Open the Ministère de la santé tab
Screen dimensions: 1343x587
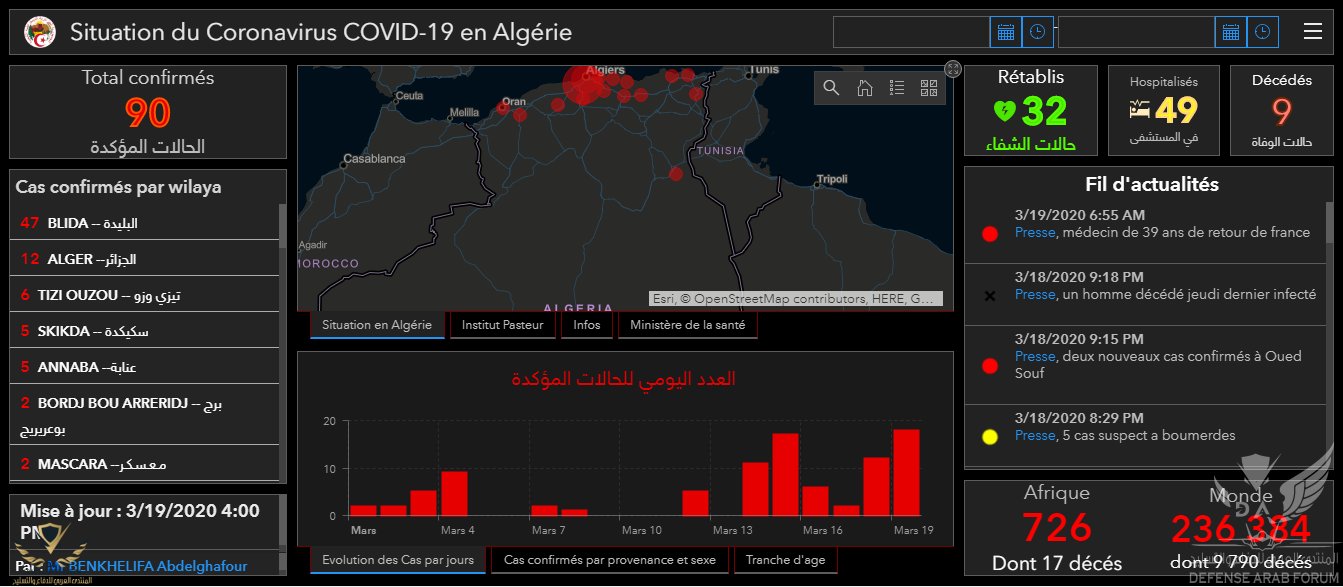pyautogui.click(x=687, y=325)
